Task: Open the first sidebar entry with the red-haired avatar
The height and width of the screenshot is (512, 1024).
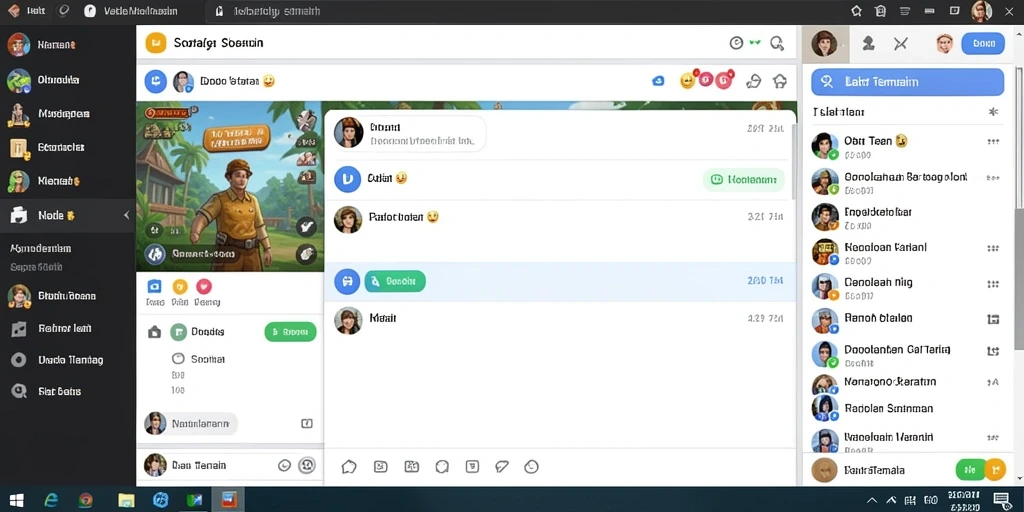Action: pos(68,45)
